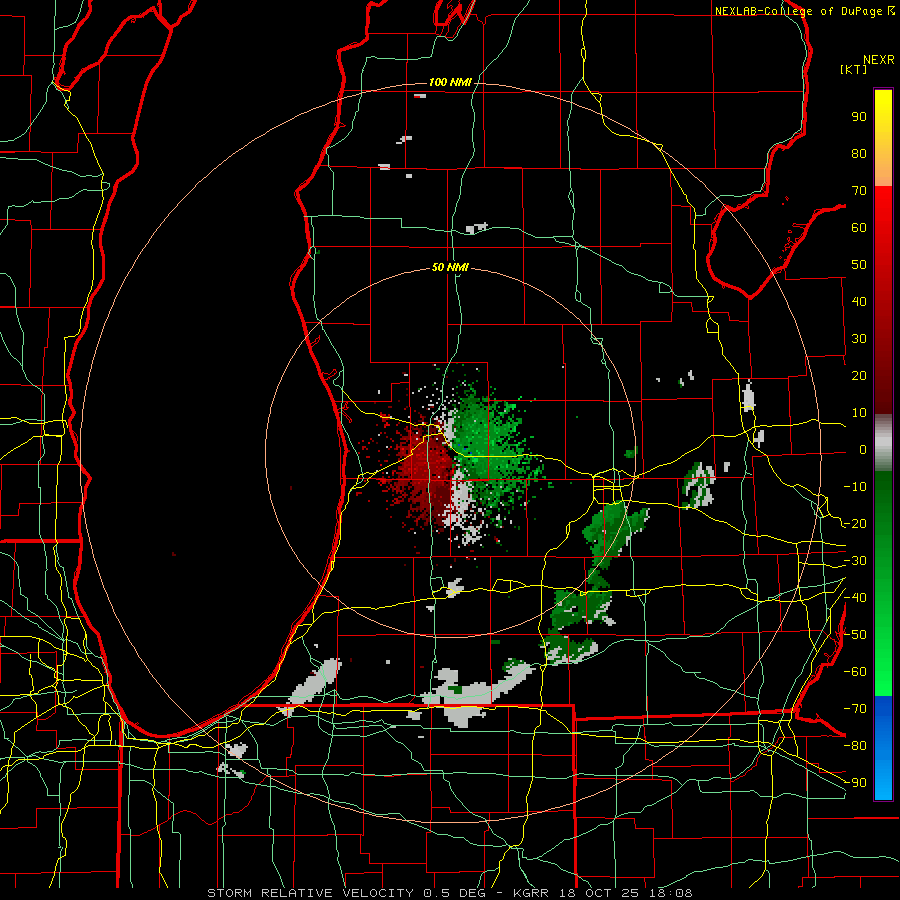Image resolution: width=900 pixels, height=900 pixels.
Task: Click the -10 value on the velocity scale
Action: pyautogui.click(x=855, y=487)
